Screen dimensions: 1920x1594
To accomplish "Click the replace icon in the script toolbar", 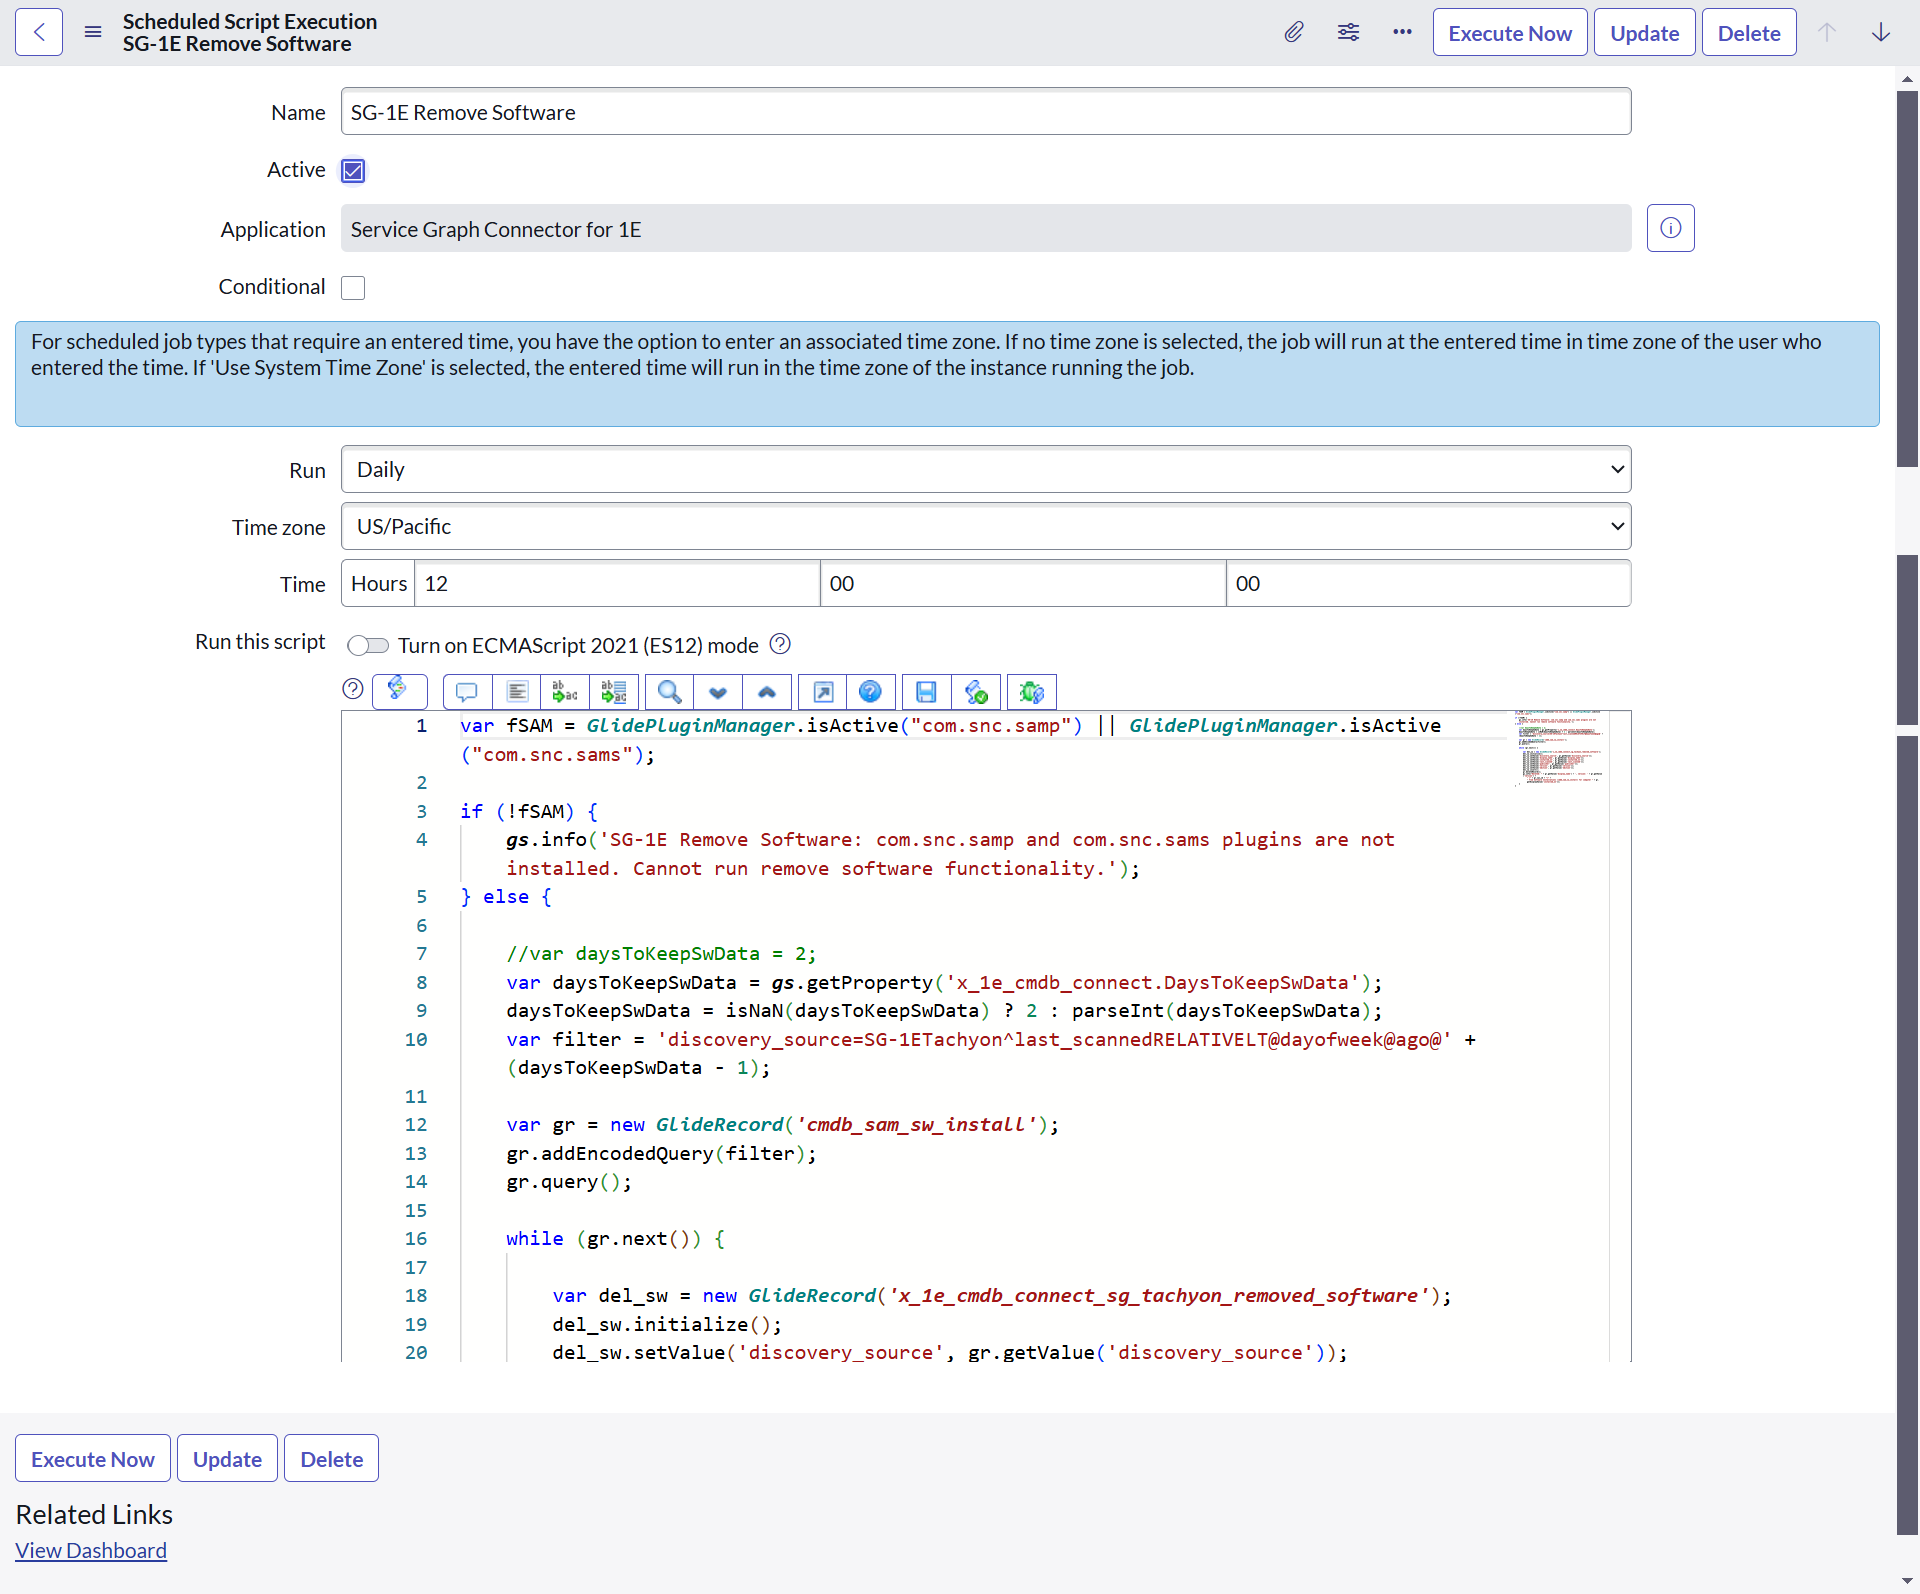I will pyautogui.click(x=565, y=692).
